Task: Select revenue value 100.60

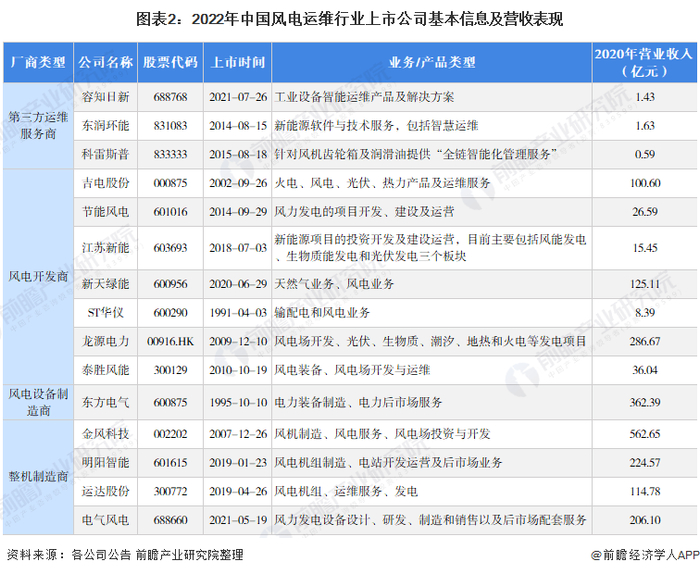Action: coord(645,183)
